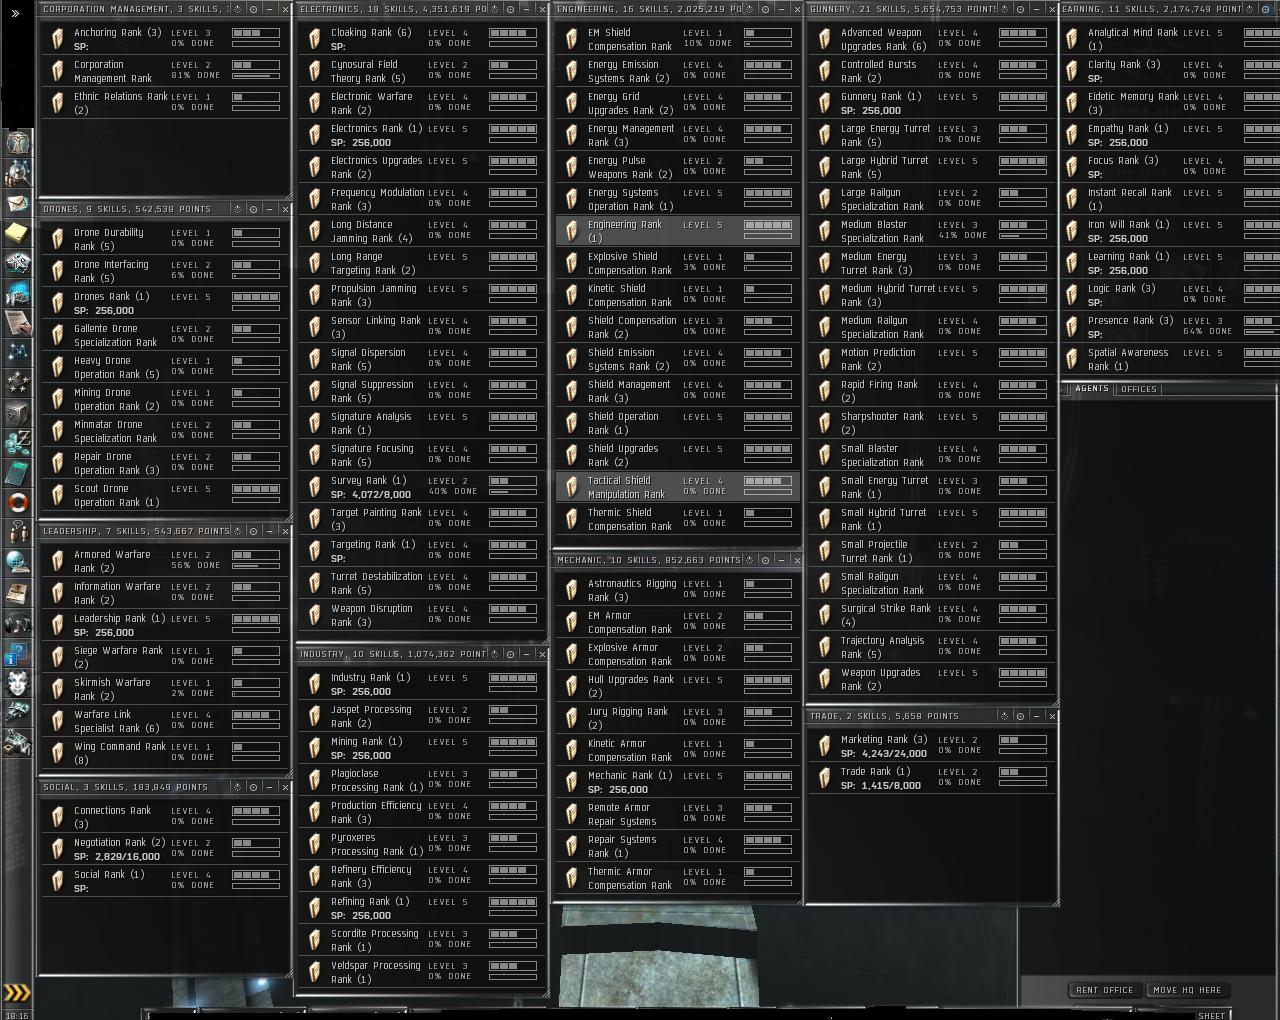
Task: Select the Engineering Rank (1) skill row
Action: (x=677, y=231)
